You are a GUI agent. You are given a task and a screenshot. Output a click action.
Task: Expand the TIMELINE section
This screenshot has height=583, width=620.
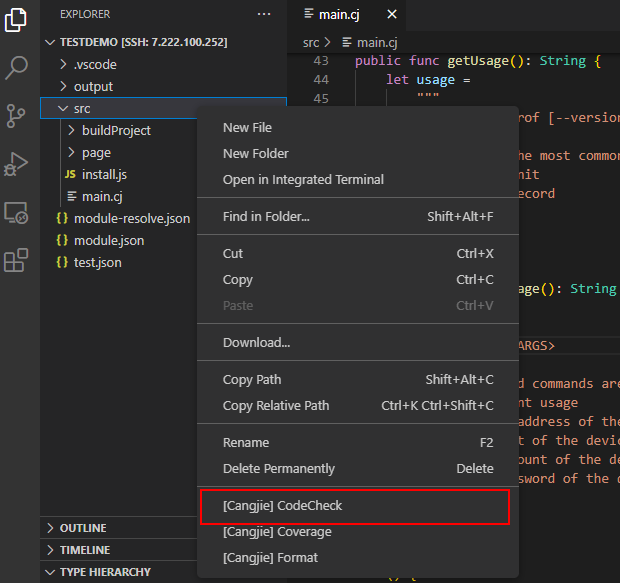(85, 550)
